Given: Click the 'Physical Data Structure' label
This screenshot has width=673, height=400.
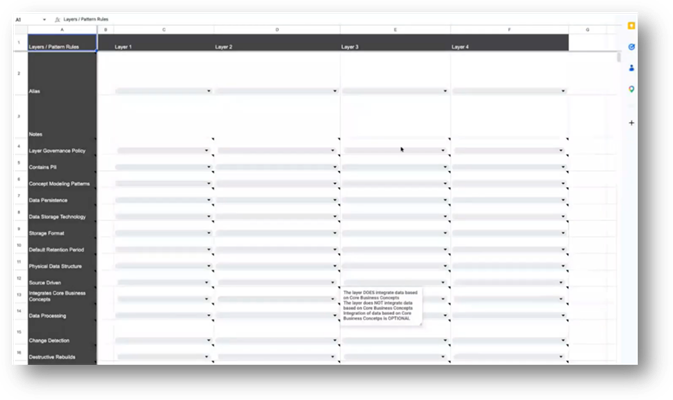Looking at the screenshot, I should pos(55,267).
